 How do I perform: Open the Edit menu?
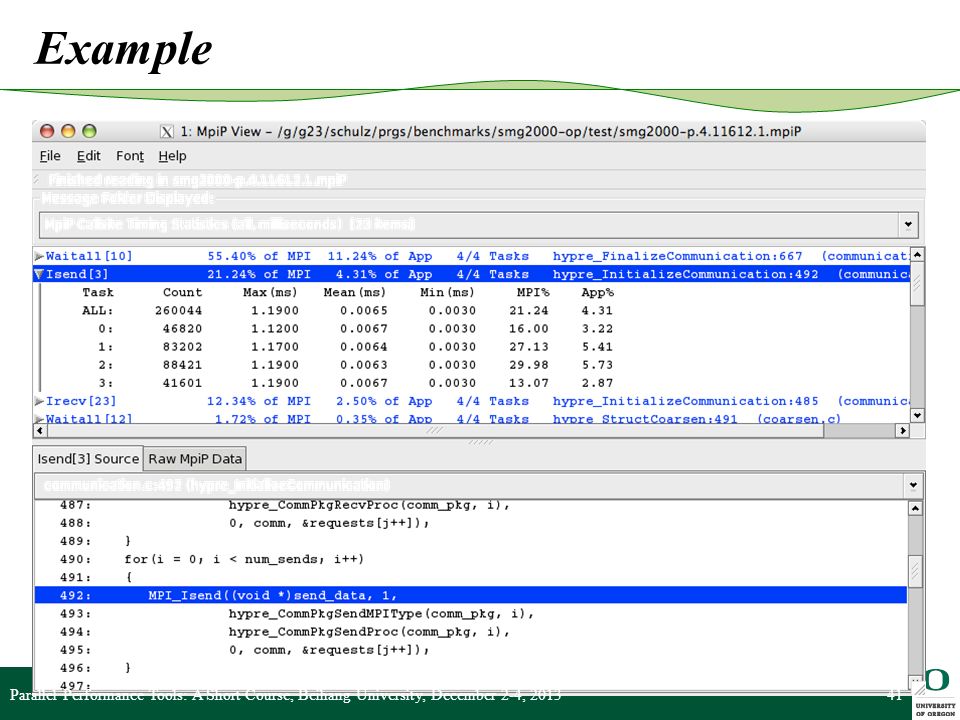pyautogui.click(x=88, y=156)
